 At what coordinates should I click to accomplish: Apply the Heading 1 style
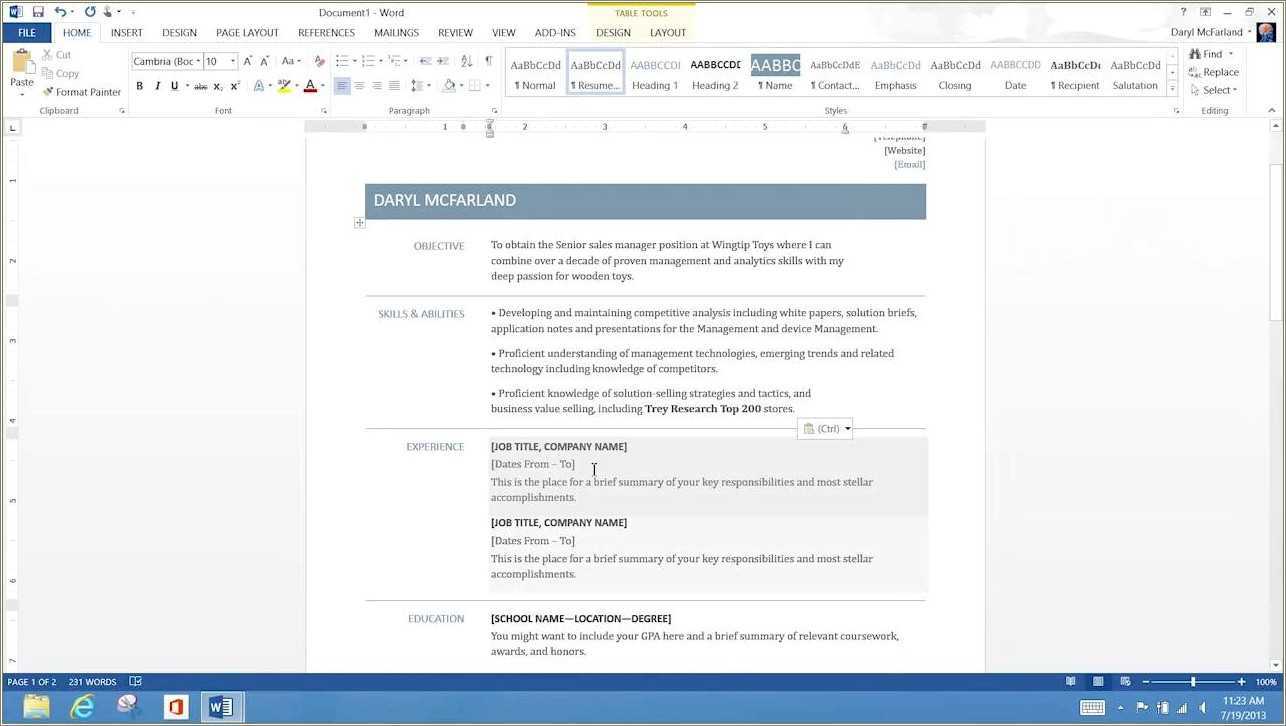[x=654, y=72]
